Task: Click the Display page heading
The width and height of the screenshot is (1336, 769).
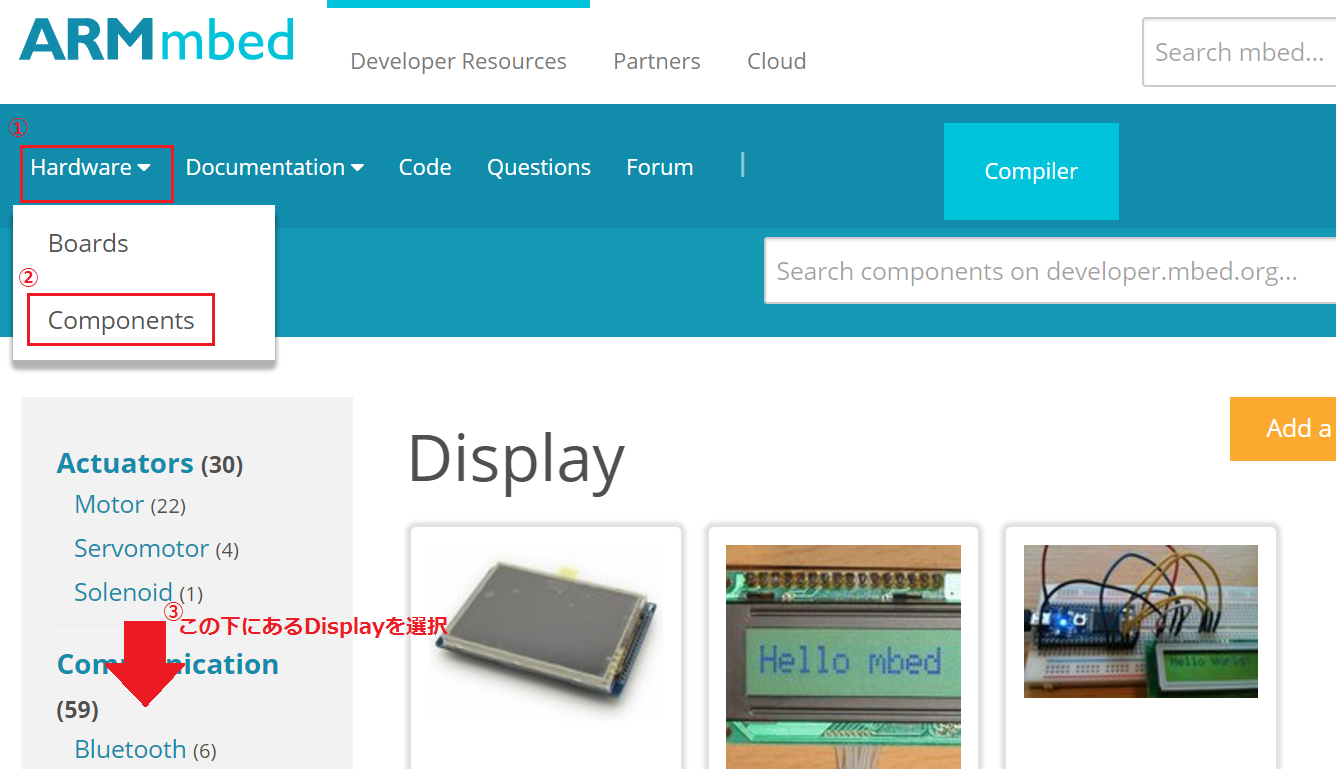Action: [x=516, y=459]
